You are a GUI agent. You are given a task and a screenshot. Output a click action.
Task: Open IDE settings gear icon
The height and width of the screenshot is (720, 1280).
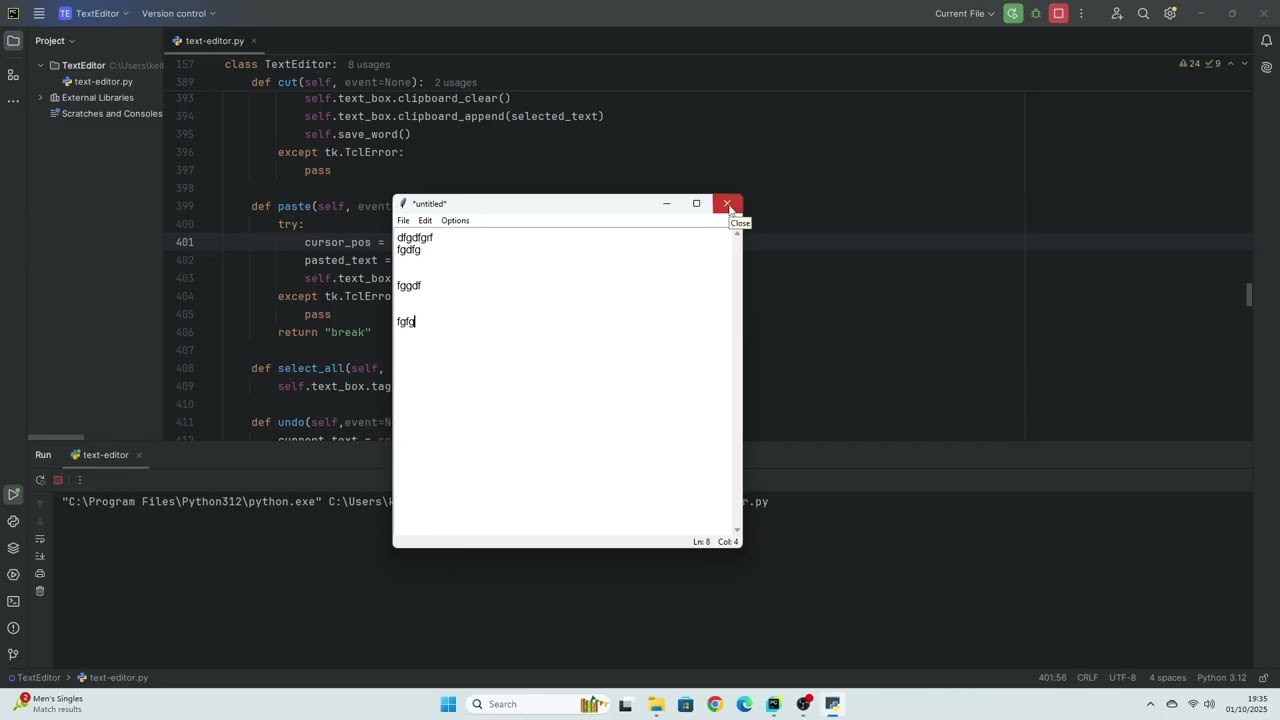point(1170,14)
